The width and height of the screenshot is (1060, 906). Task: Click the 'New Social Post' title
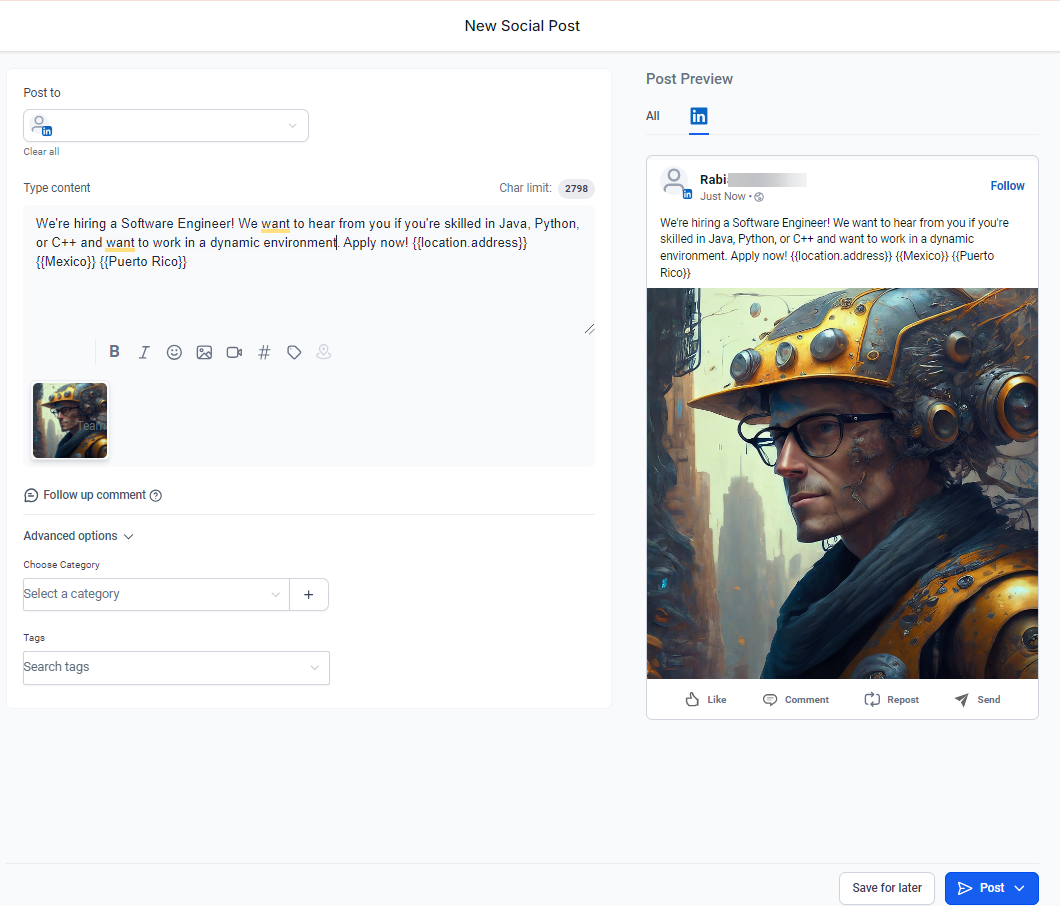click(x=522, y=26)
